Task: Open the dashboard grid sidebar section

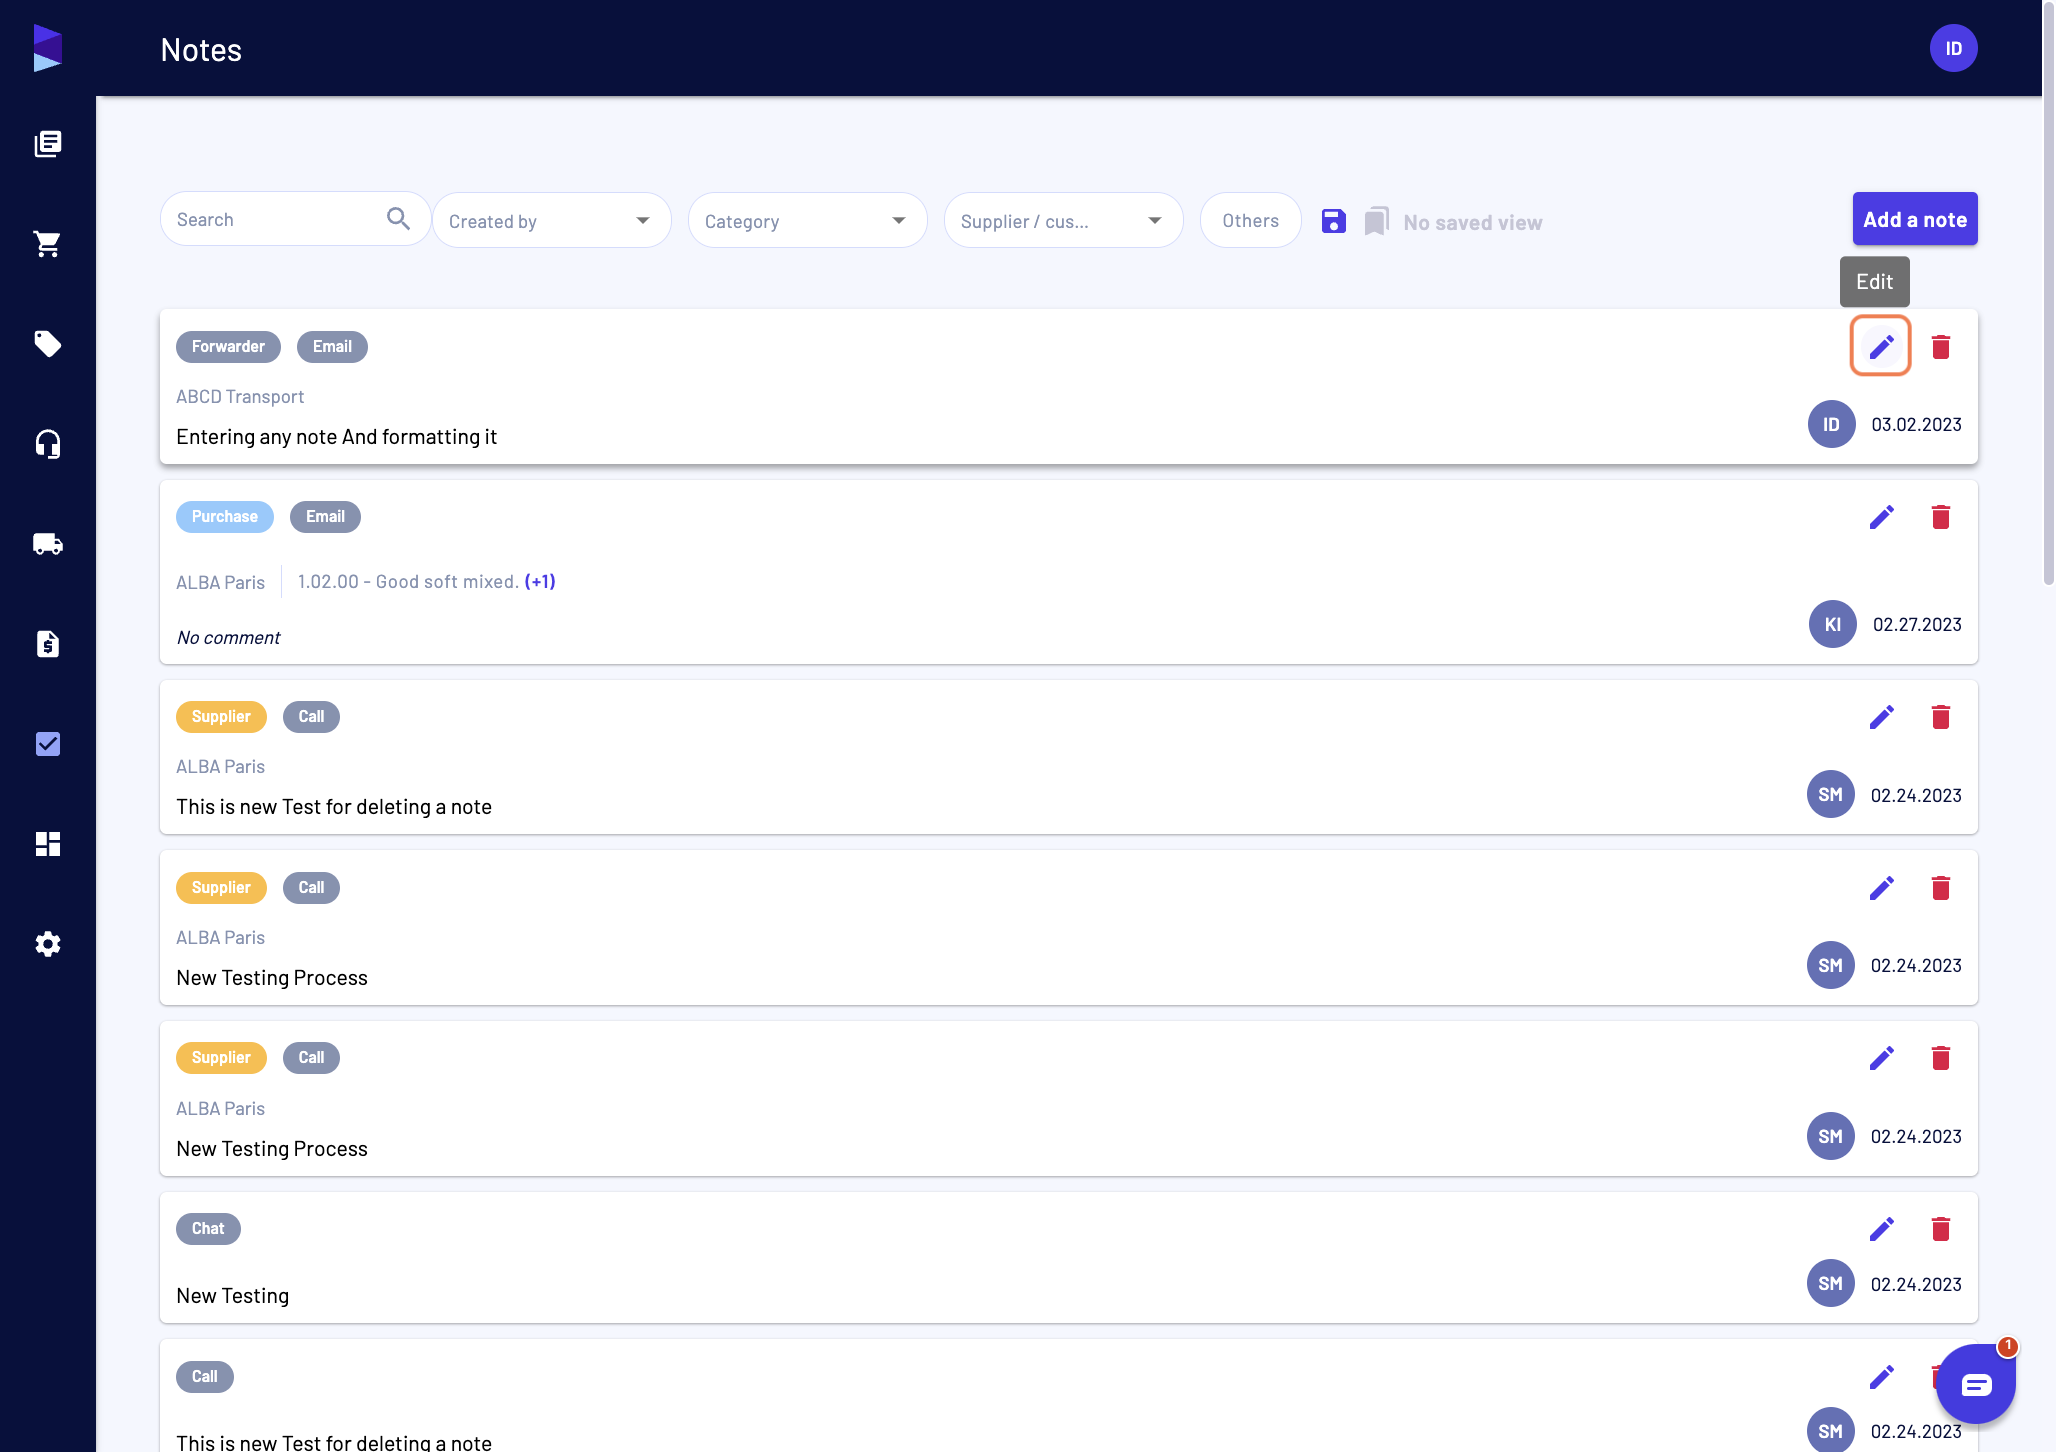Action: [47, 844]
